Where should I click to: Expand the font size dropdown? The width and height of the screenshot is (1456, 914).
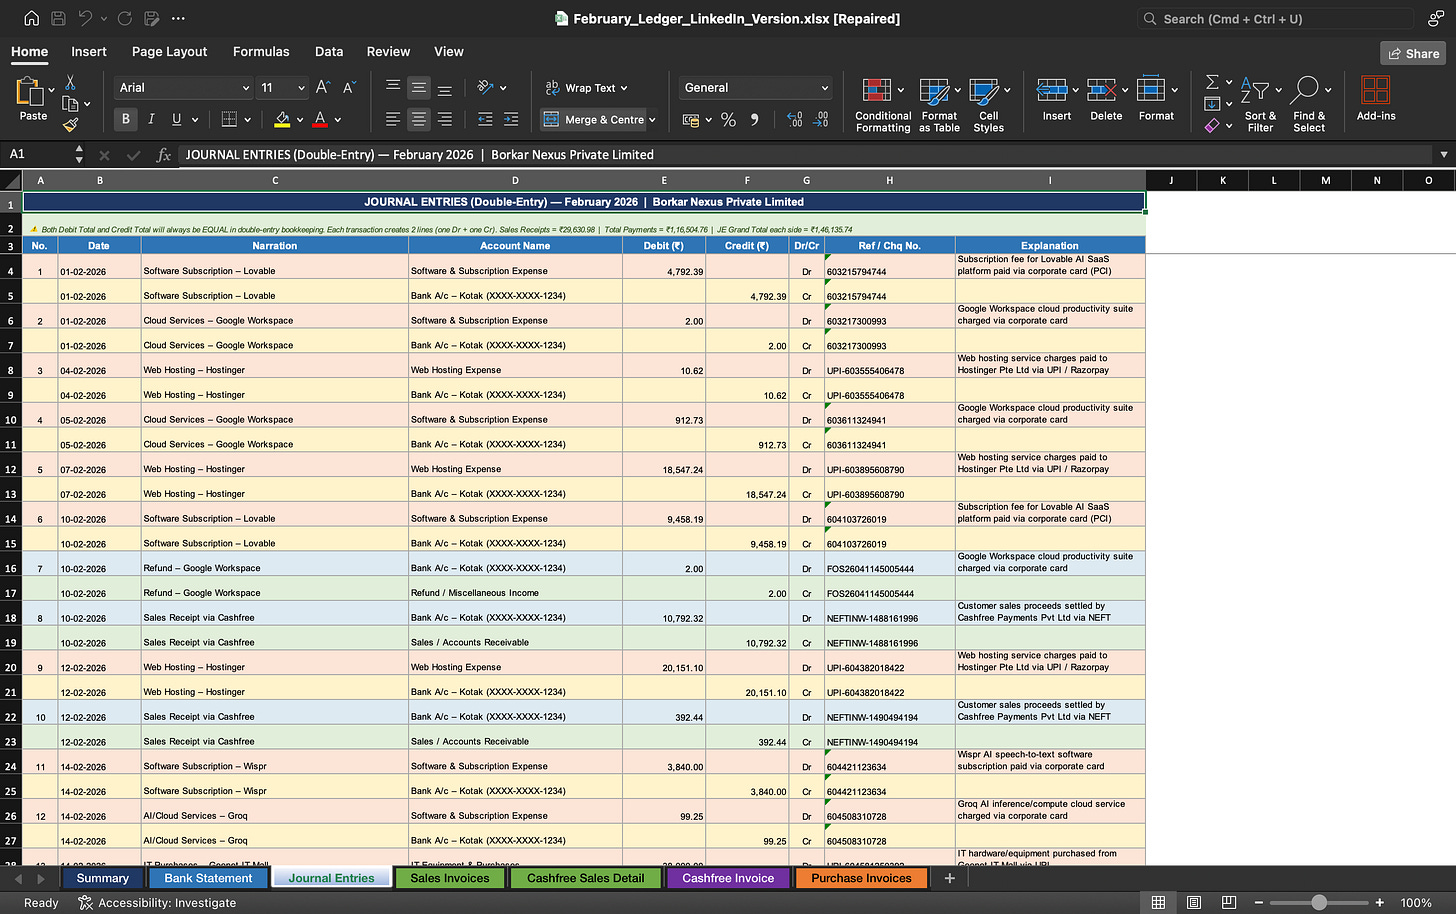point(301,88)
